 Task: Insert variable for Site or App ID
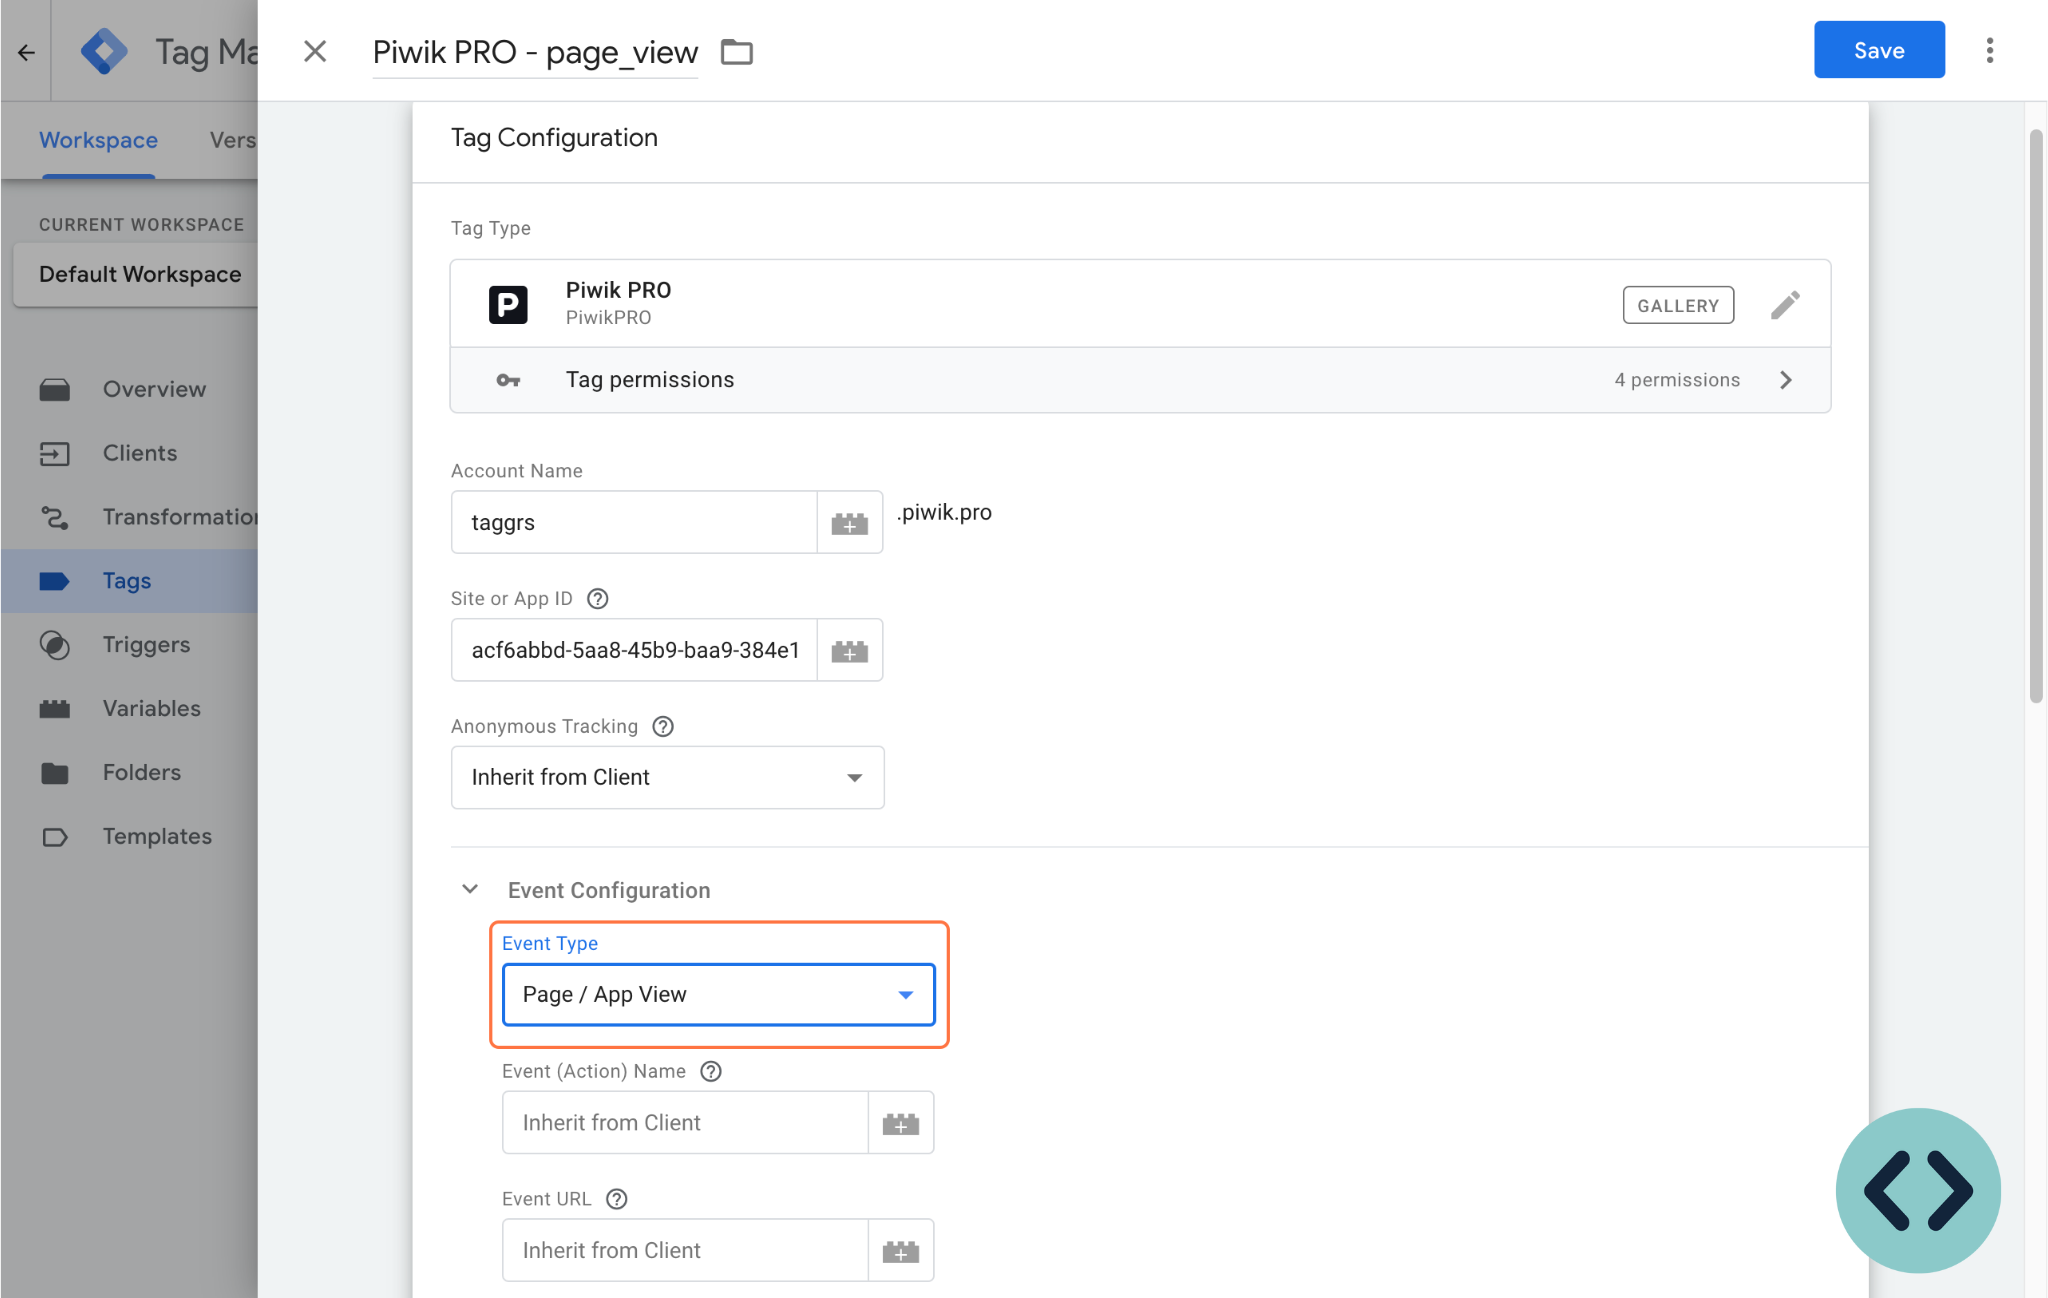pos(850,650)
